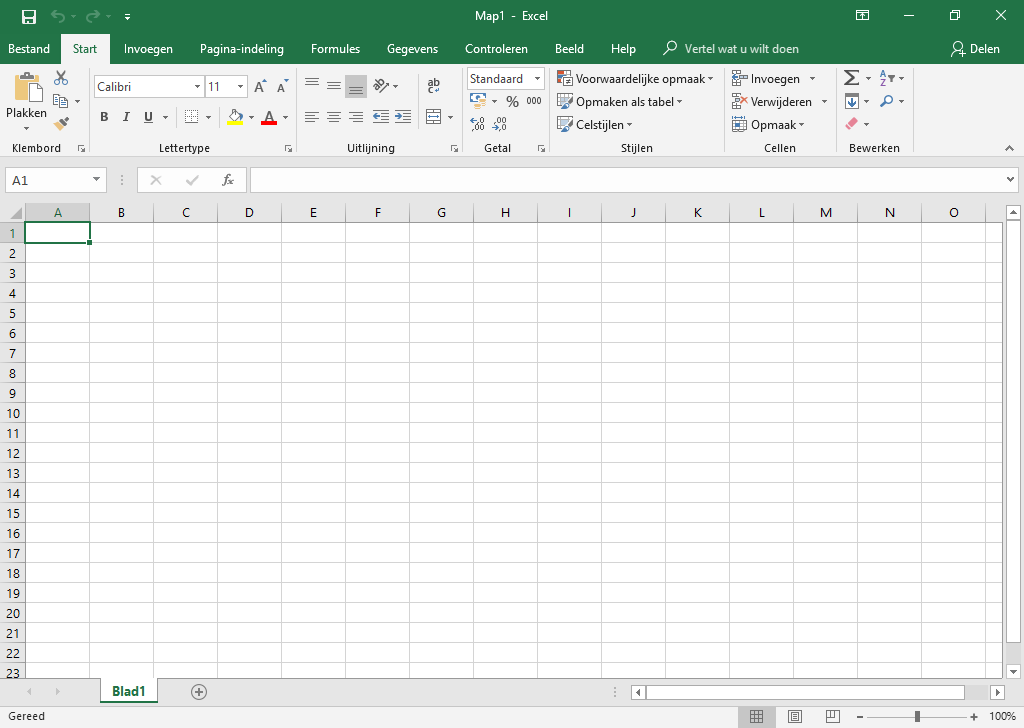The width and height of the screenshot is (1024, 728).
Task: Switch to the Invoegen tab
Action: pyautogui.click(x=148, y=49)
